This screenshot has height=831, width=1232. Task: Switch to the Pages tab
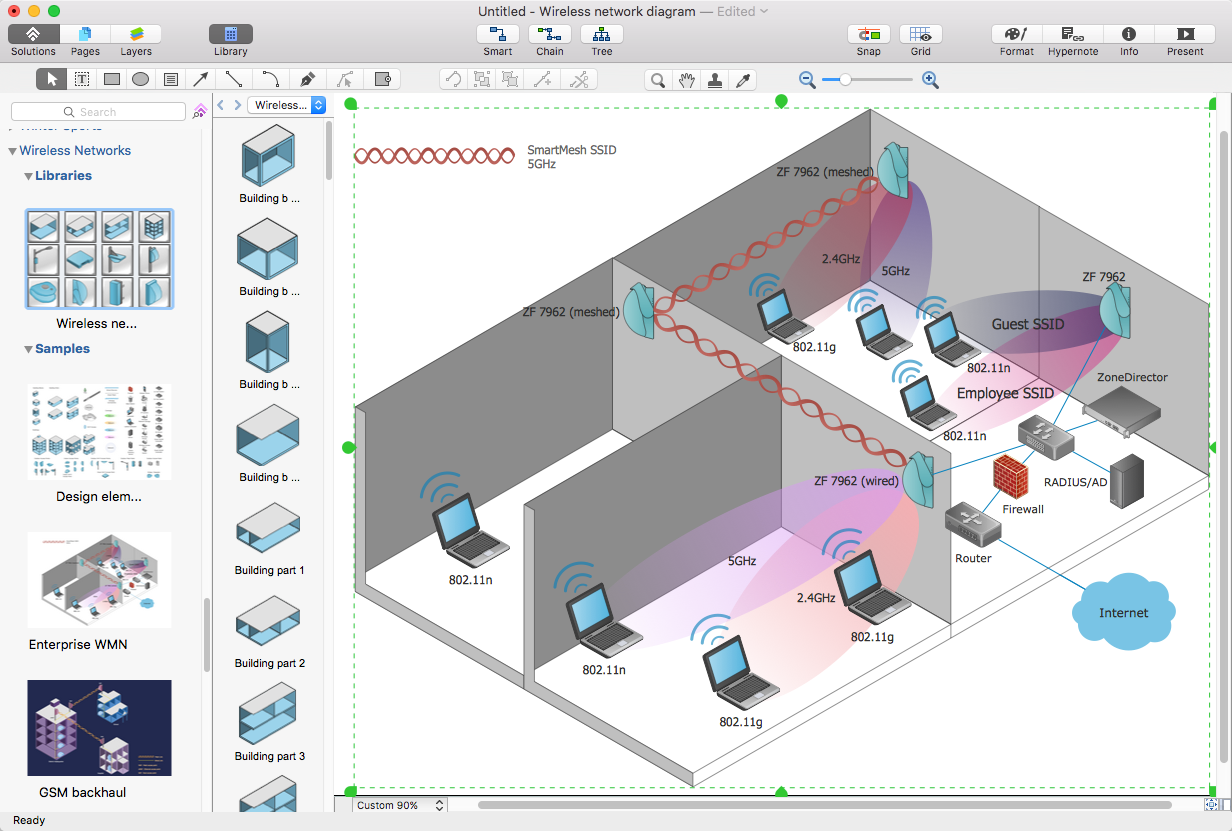pos(85,35)
